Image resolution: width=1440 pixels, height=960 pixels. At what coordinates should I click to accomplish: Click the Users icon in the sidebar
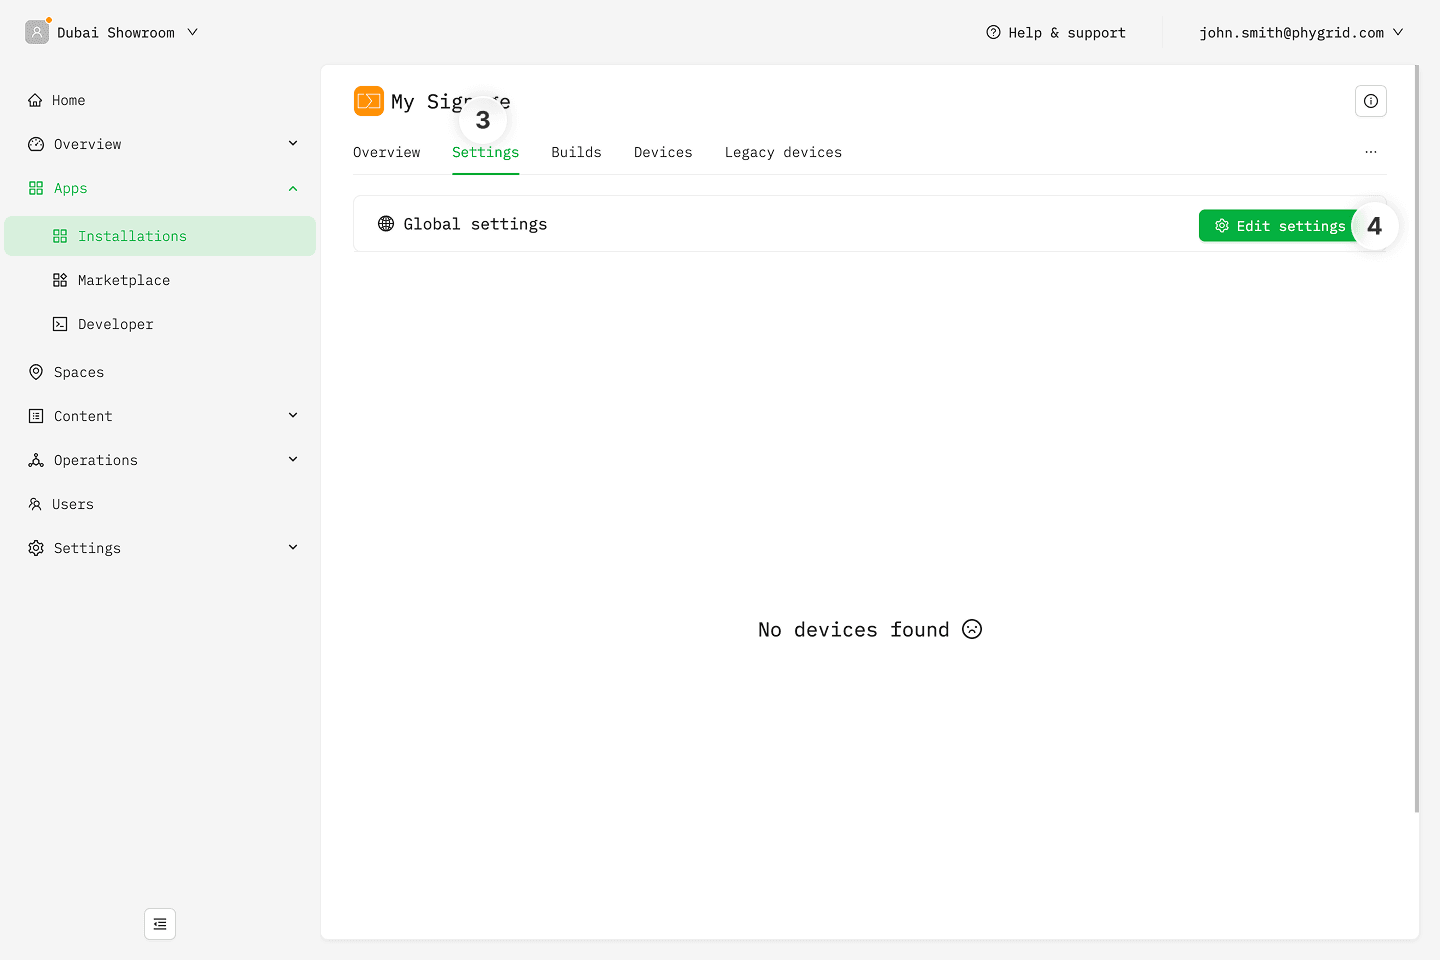coord(35,504)
